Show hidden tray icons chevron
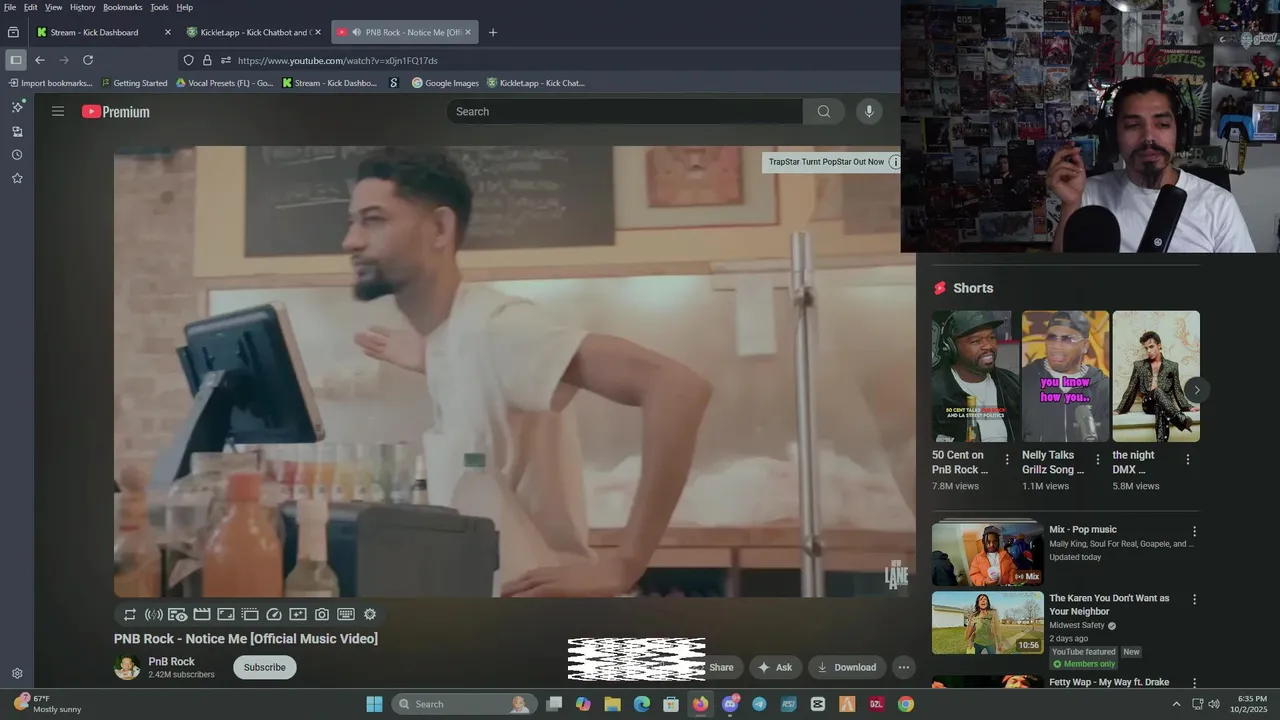1280x720 pixels. pyautogui.click(x=1176, y=704)
